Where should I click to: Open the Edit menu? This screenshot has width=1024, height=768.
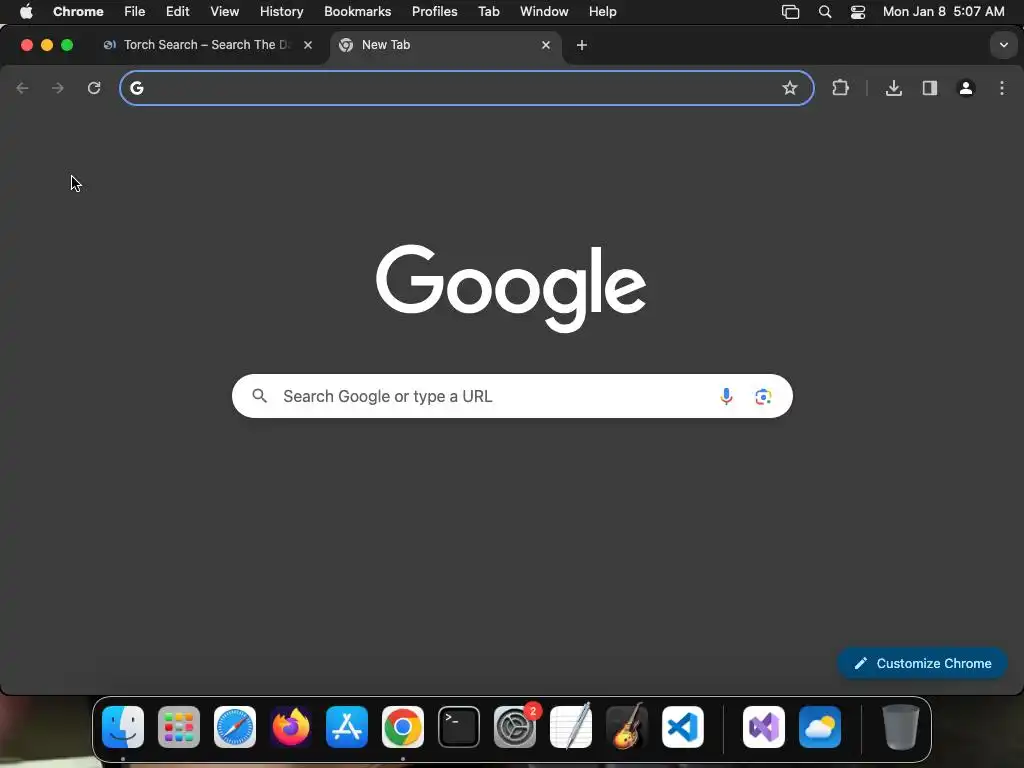tap(178, 12)
